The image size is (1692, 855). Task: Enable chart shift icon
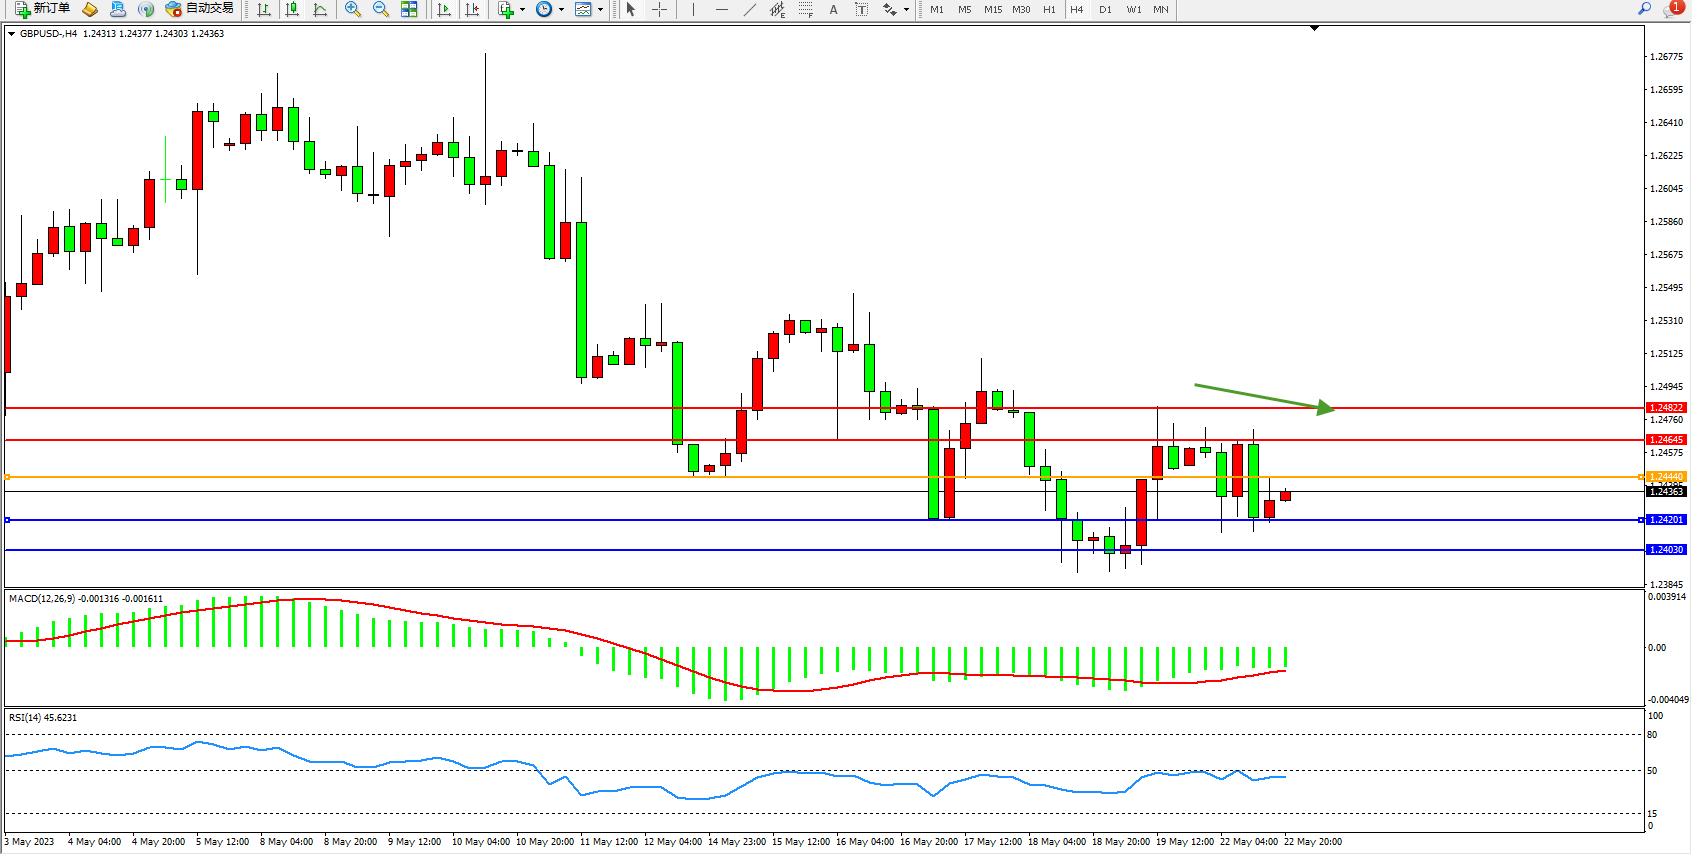(x=472, y=9)
